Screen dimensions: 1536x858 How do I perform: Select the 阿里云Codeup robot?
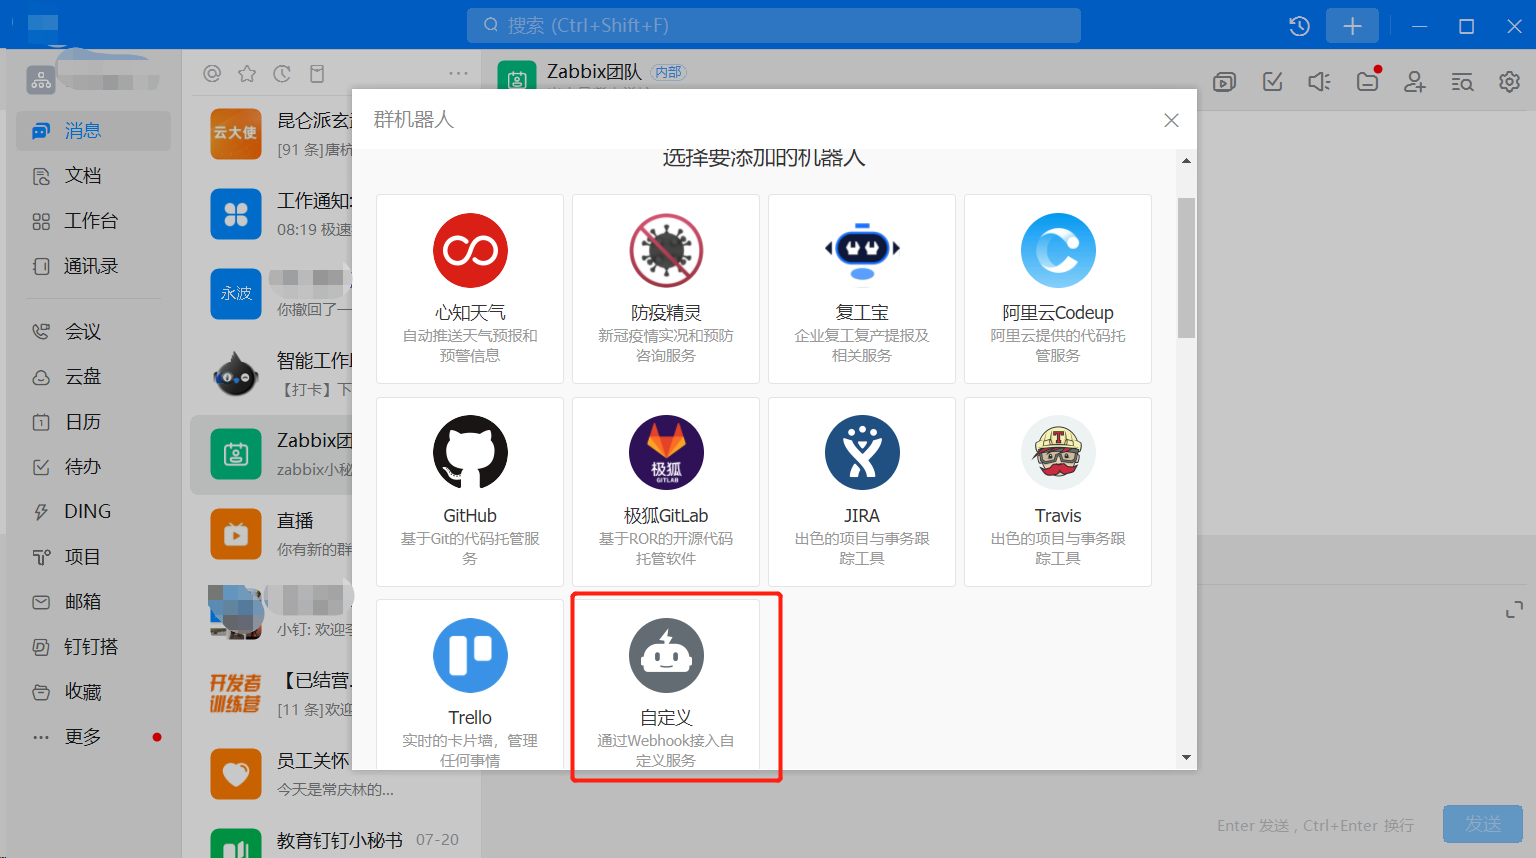[1058, 289]
